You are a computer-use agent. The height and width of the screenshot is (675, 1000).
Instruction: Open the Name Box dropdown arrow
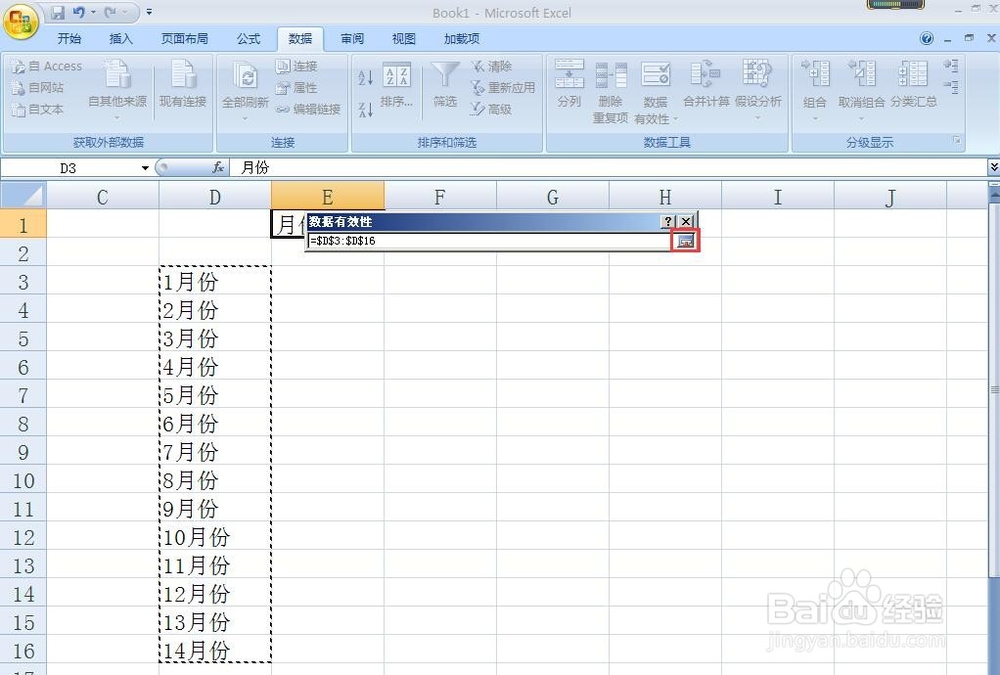click(x=143, y=167)
